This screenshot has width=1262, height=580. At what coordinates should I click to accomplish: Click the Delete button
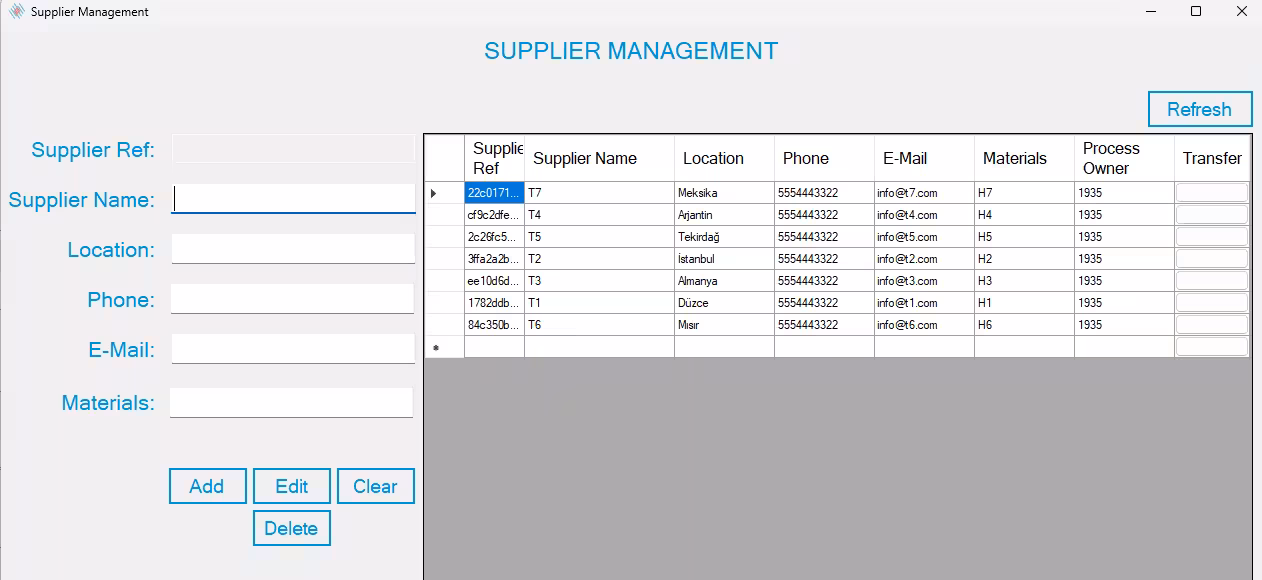291,528
